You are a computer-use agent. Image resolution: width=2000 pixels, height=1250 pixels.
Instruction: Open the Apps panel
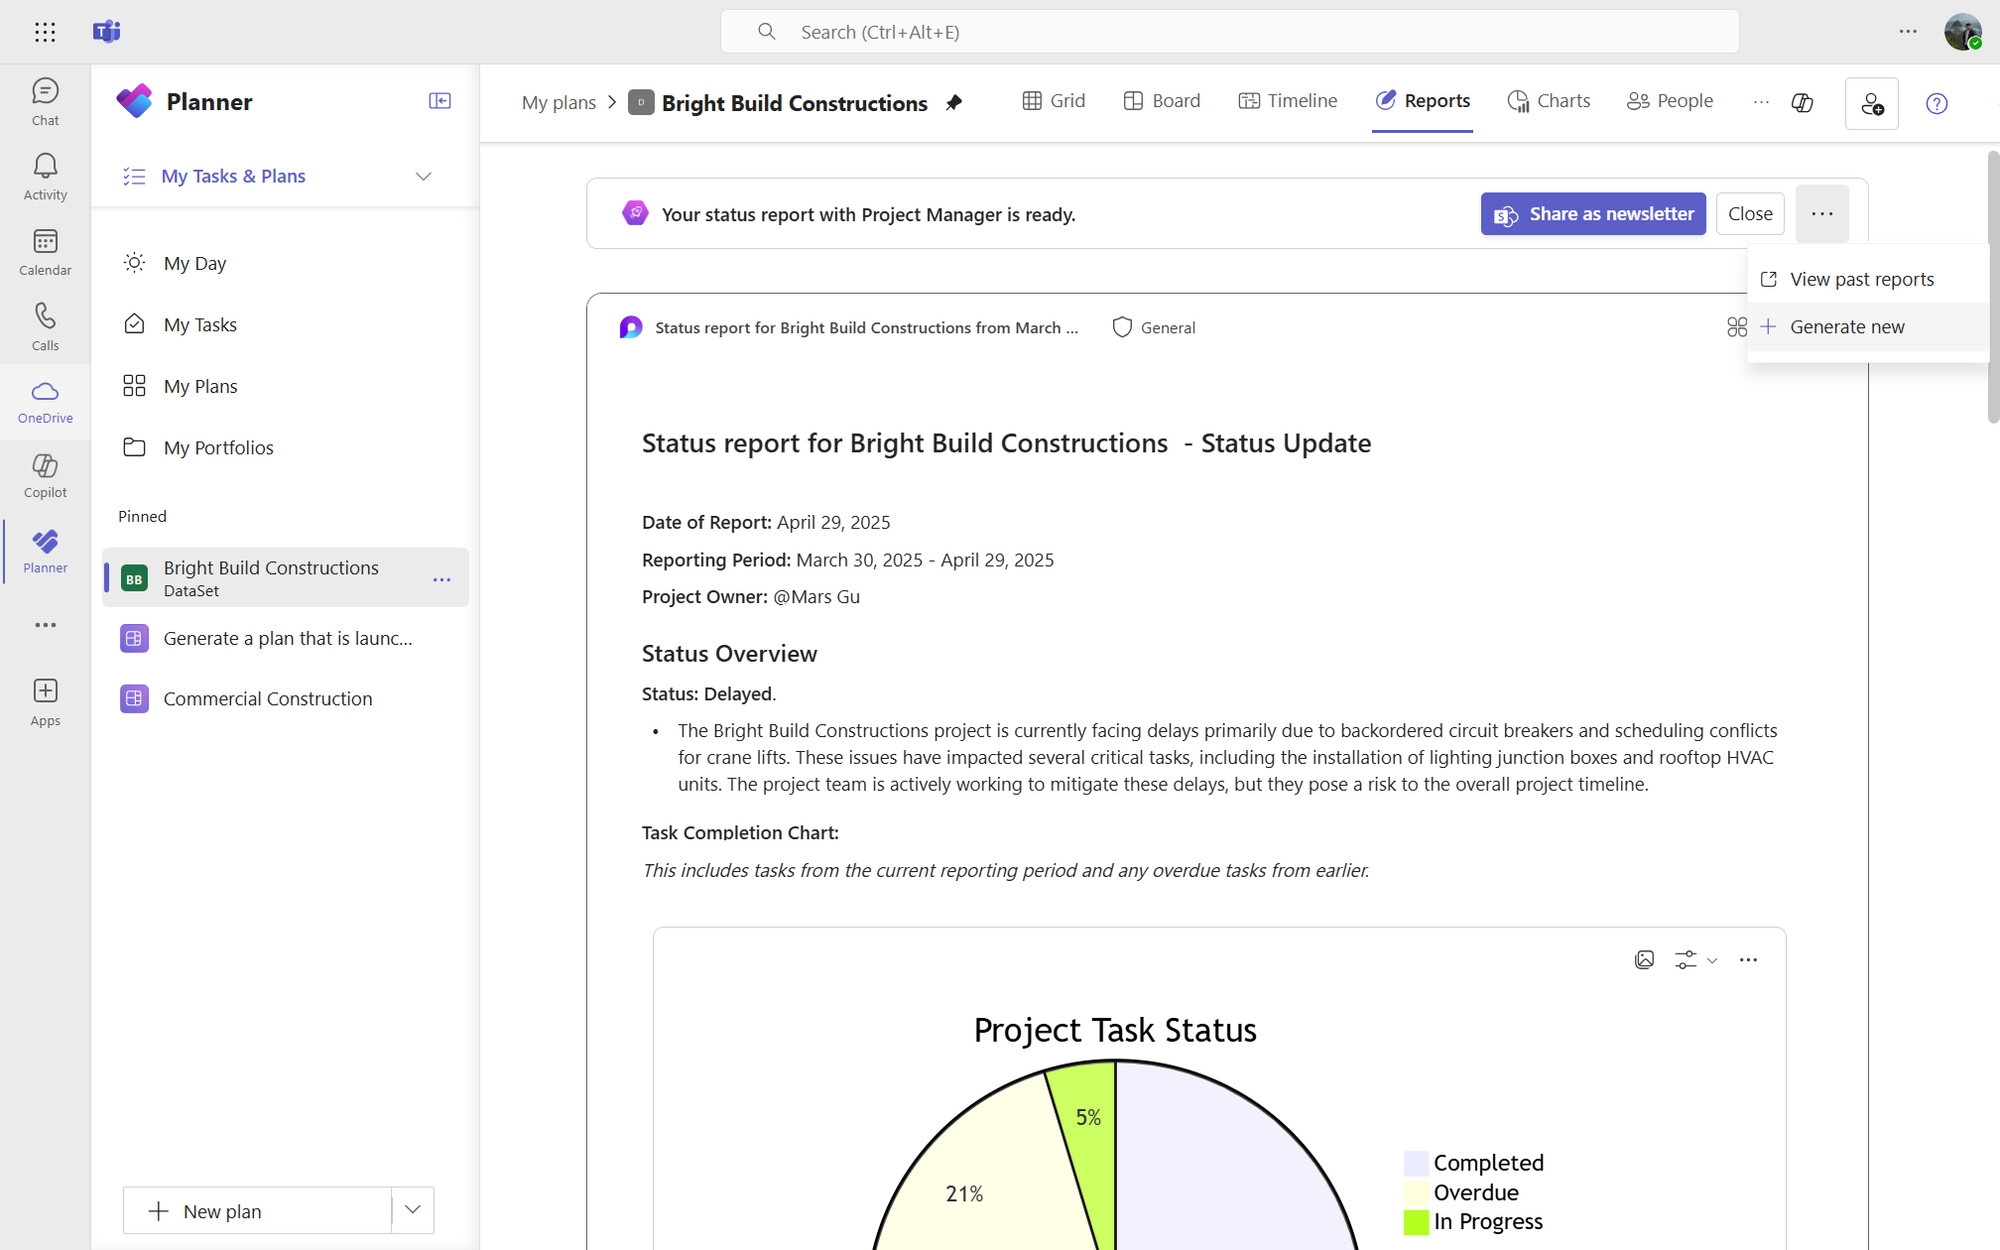45,700
